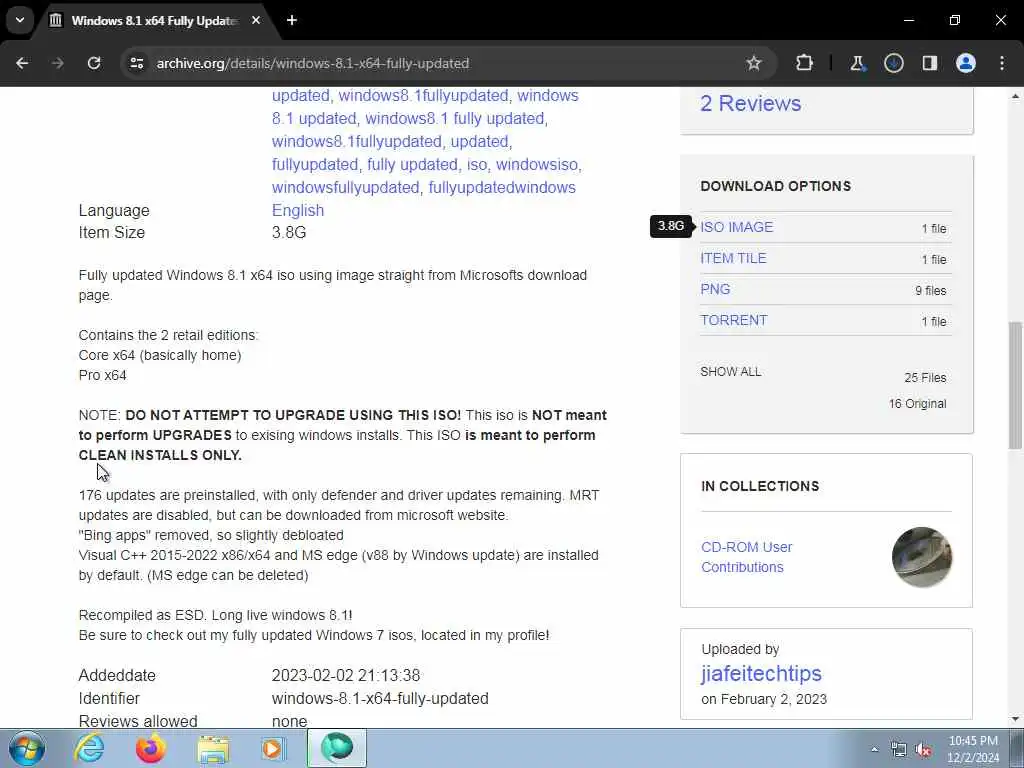Screen dimensions: 1024x768
Task: Show hidden system tray icons
Action: (x=874, y=749)
